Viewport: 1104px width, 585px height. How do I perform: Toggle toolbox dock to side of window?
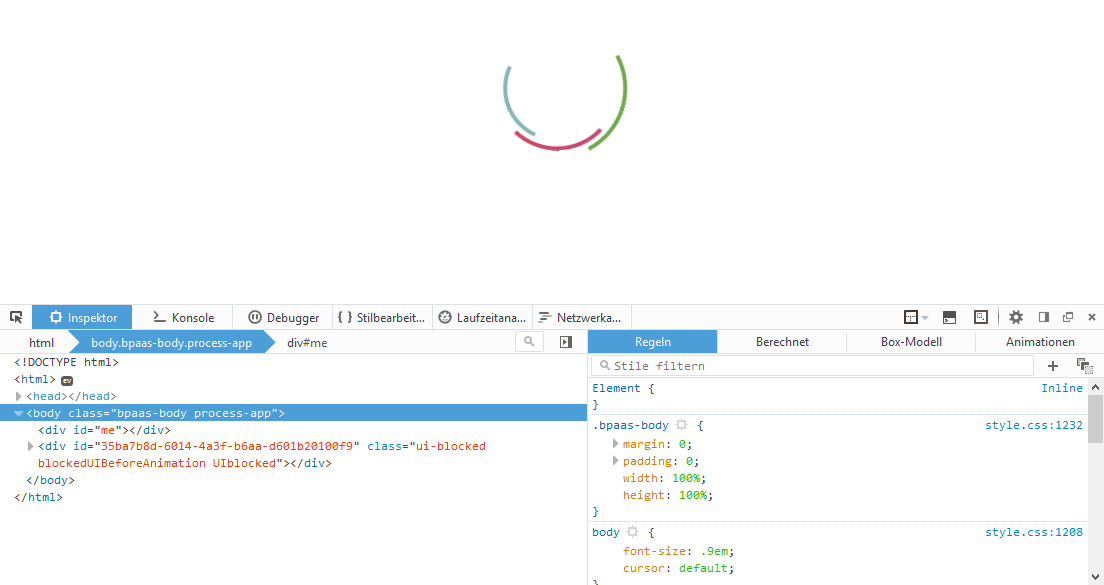[1043, 317]
